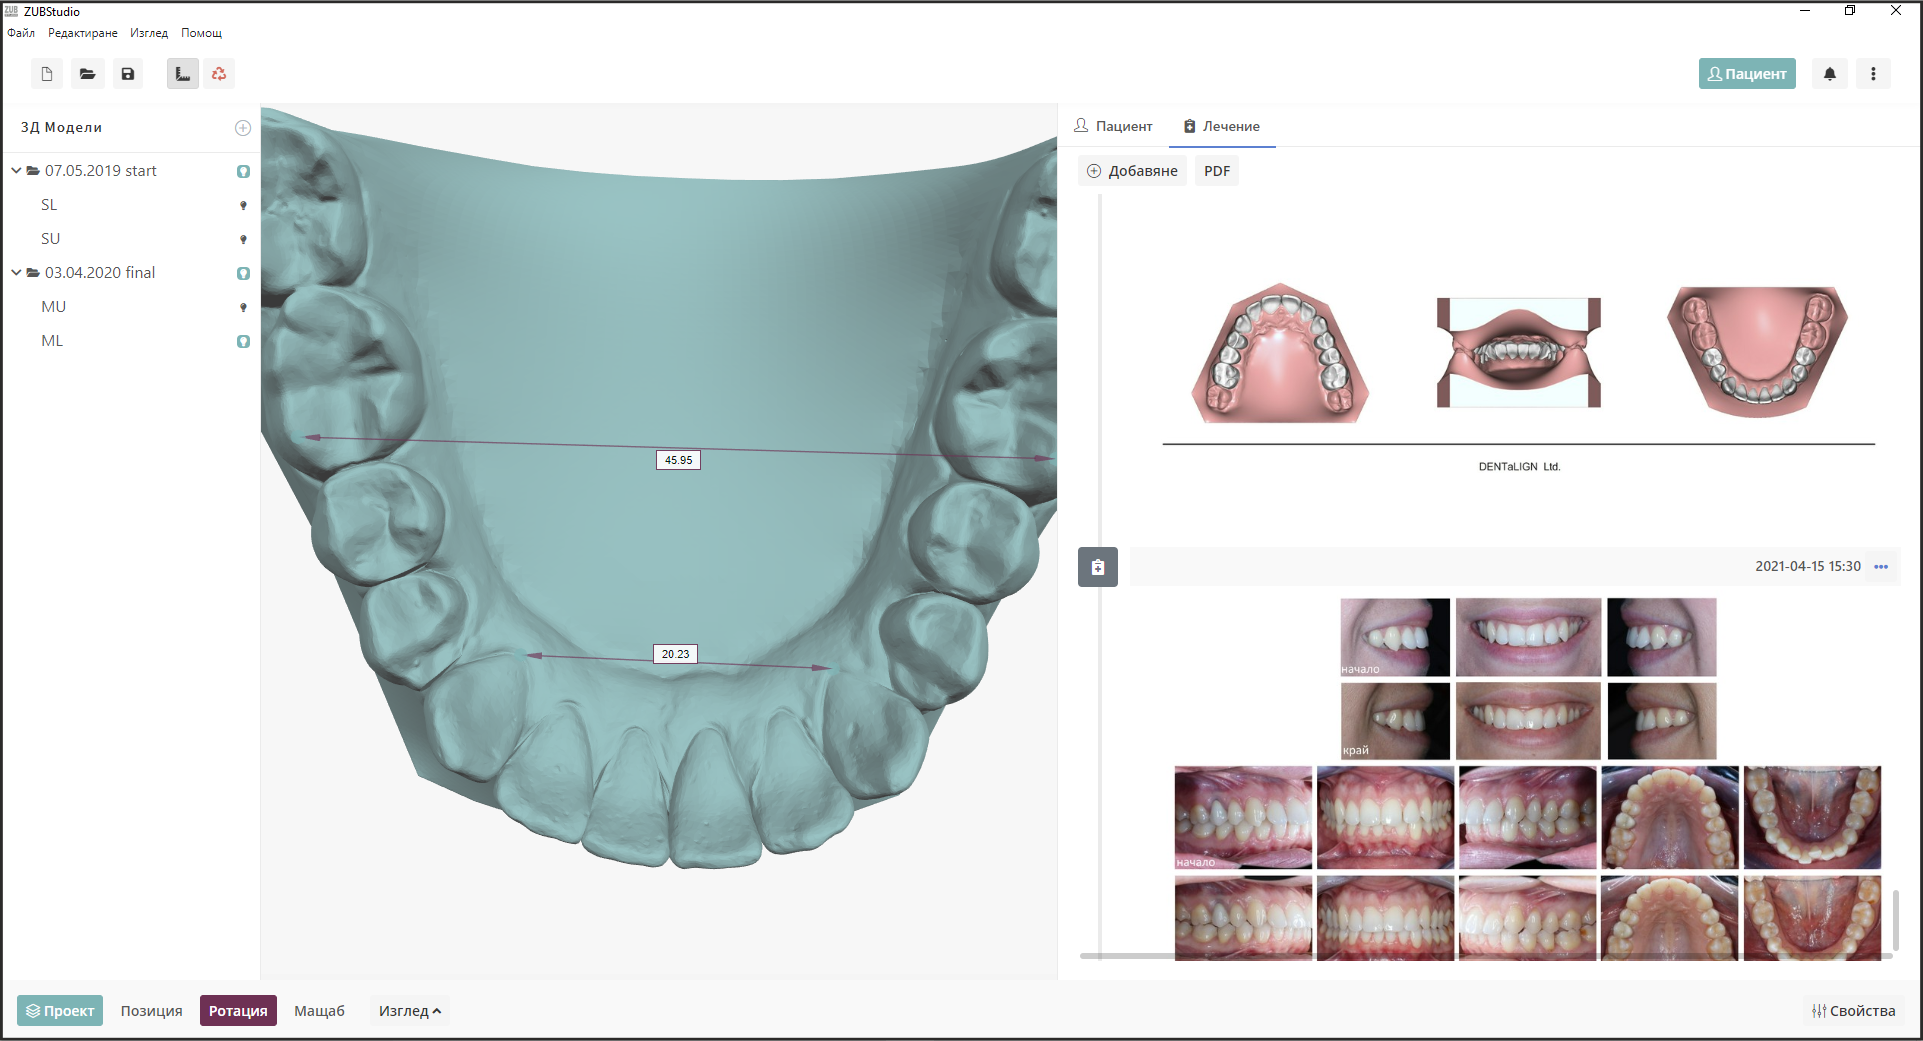Open the three-dot overflow menu top right
This screenshot has height=1041, width=1923.
(x=1874, y=73)
